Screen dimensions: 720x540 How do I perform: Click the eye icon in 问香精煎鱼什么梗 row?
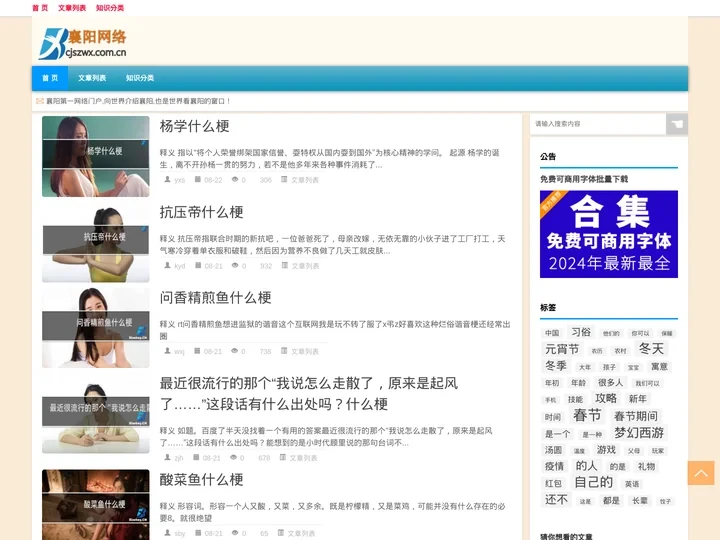pos(234,351)
